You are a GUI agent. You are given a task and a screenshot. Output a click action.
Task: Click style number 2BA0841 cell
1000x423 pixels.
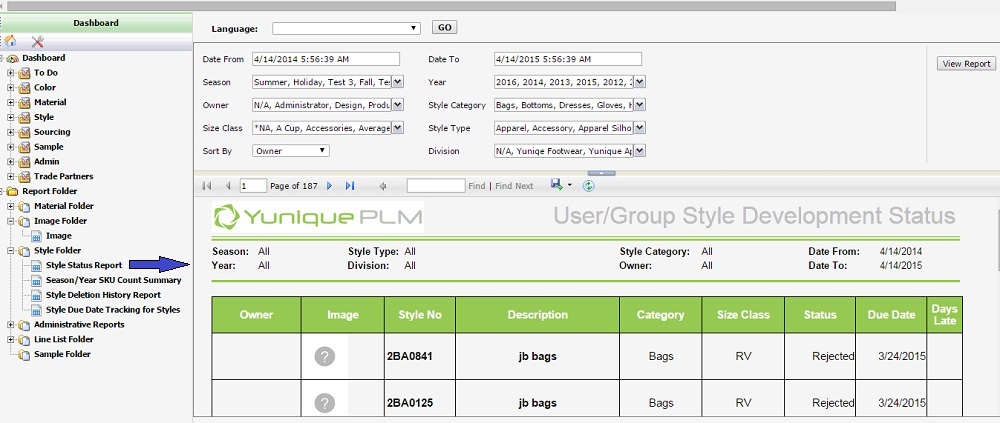click(420, 356)
